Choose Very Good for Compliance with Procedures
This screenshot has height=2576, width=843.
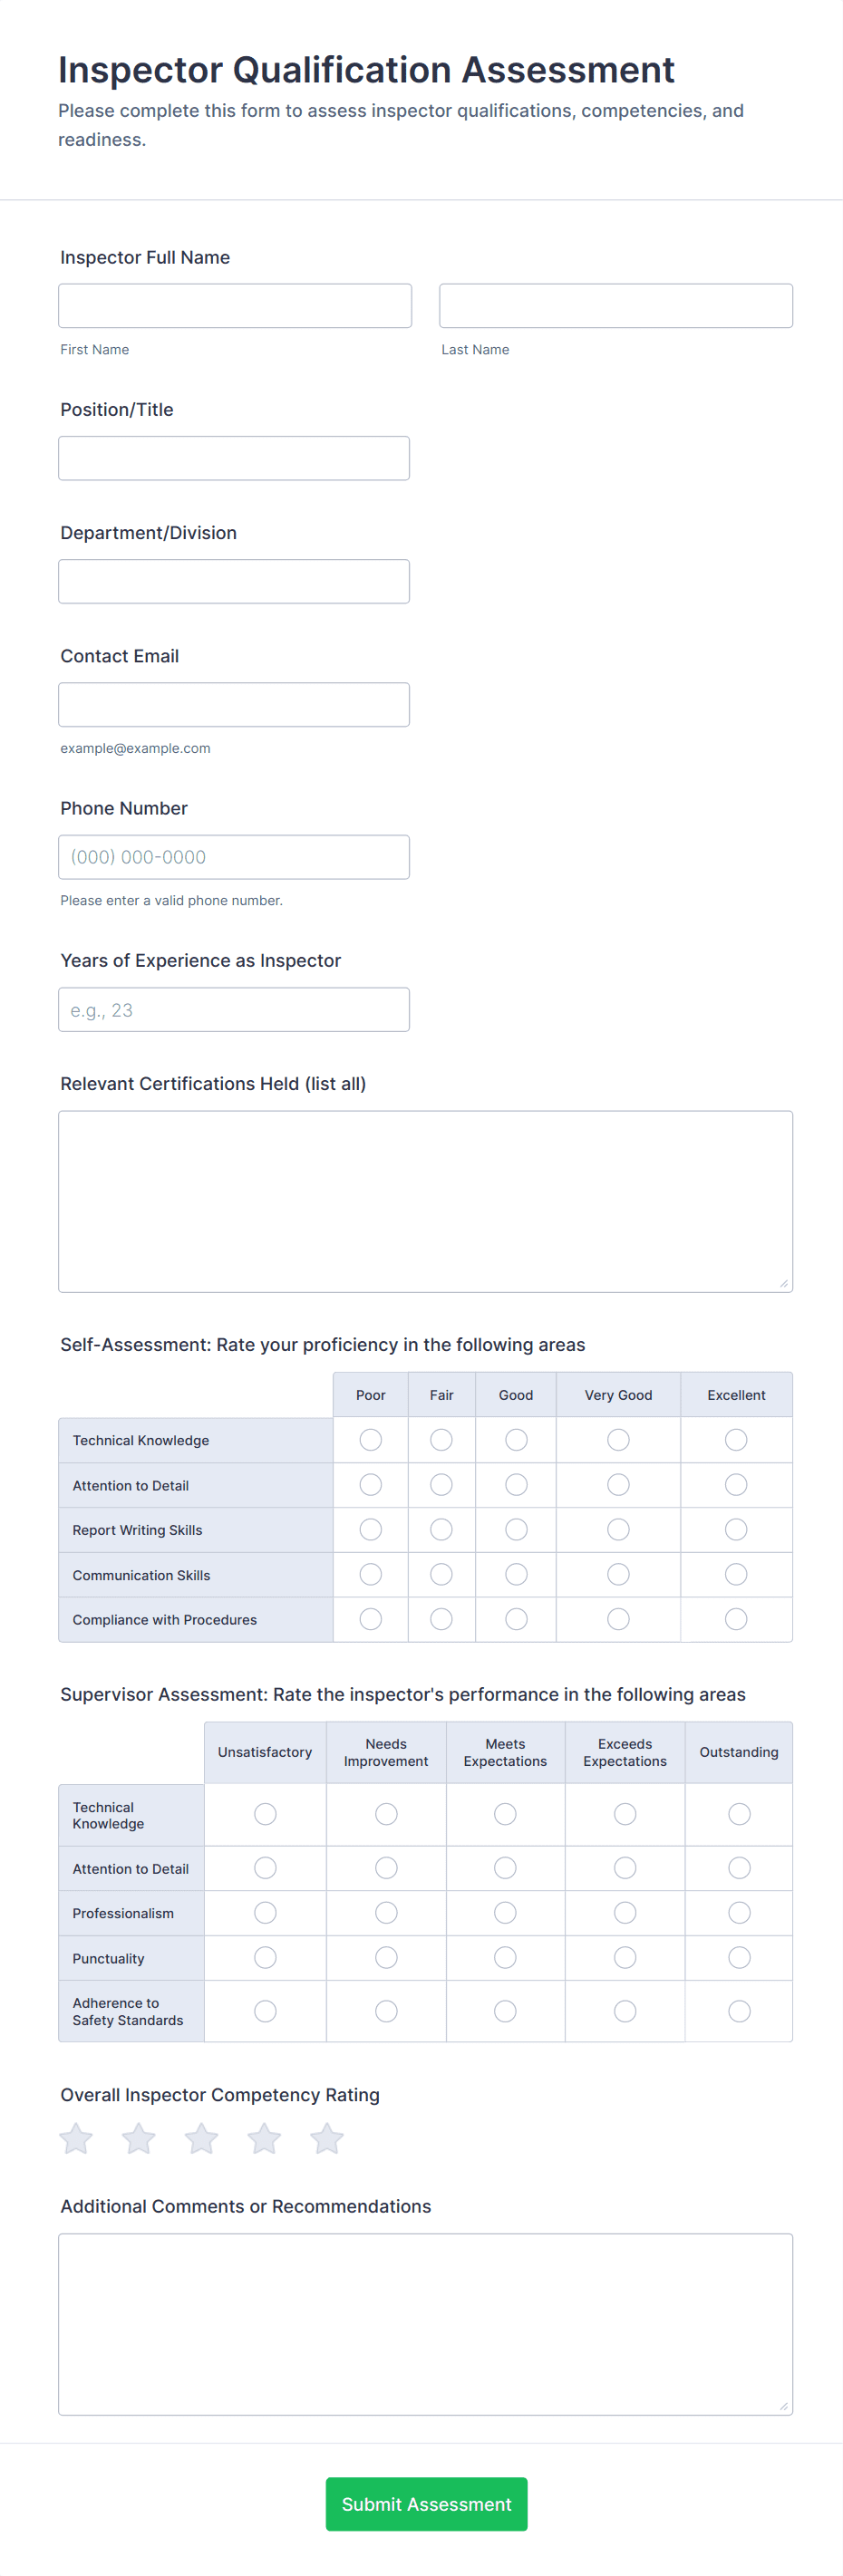618,1618
